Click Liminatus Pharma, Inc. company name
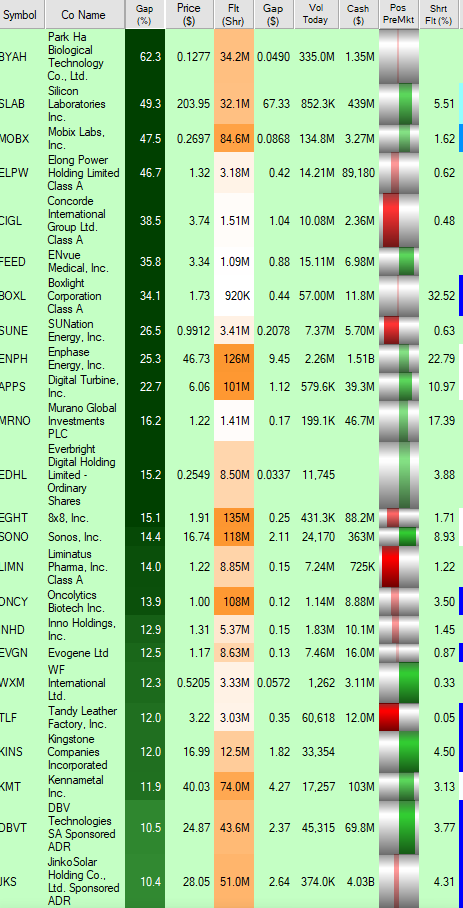 coord(78,567)
